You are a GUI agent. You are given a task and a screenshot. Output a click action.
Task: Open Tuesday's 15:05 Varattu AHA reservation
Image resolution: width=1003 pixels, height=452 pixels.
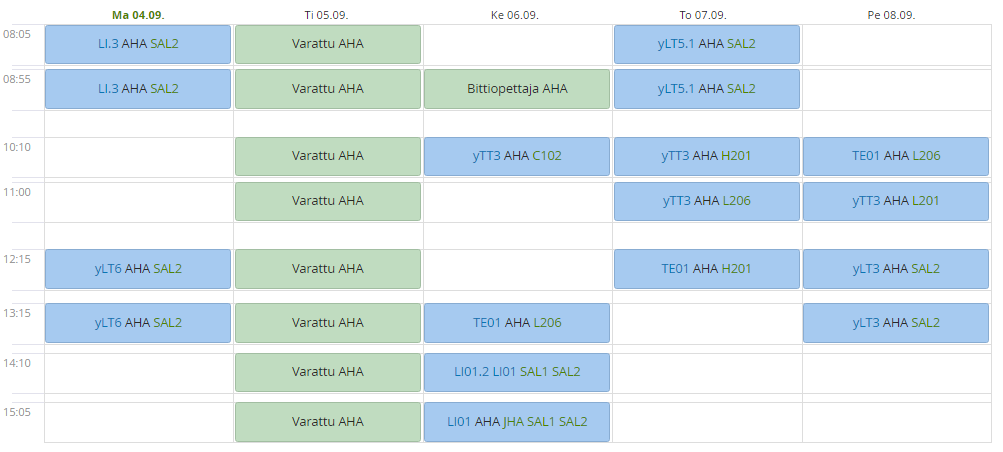point(328,422)
